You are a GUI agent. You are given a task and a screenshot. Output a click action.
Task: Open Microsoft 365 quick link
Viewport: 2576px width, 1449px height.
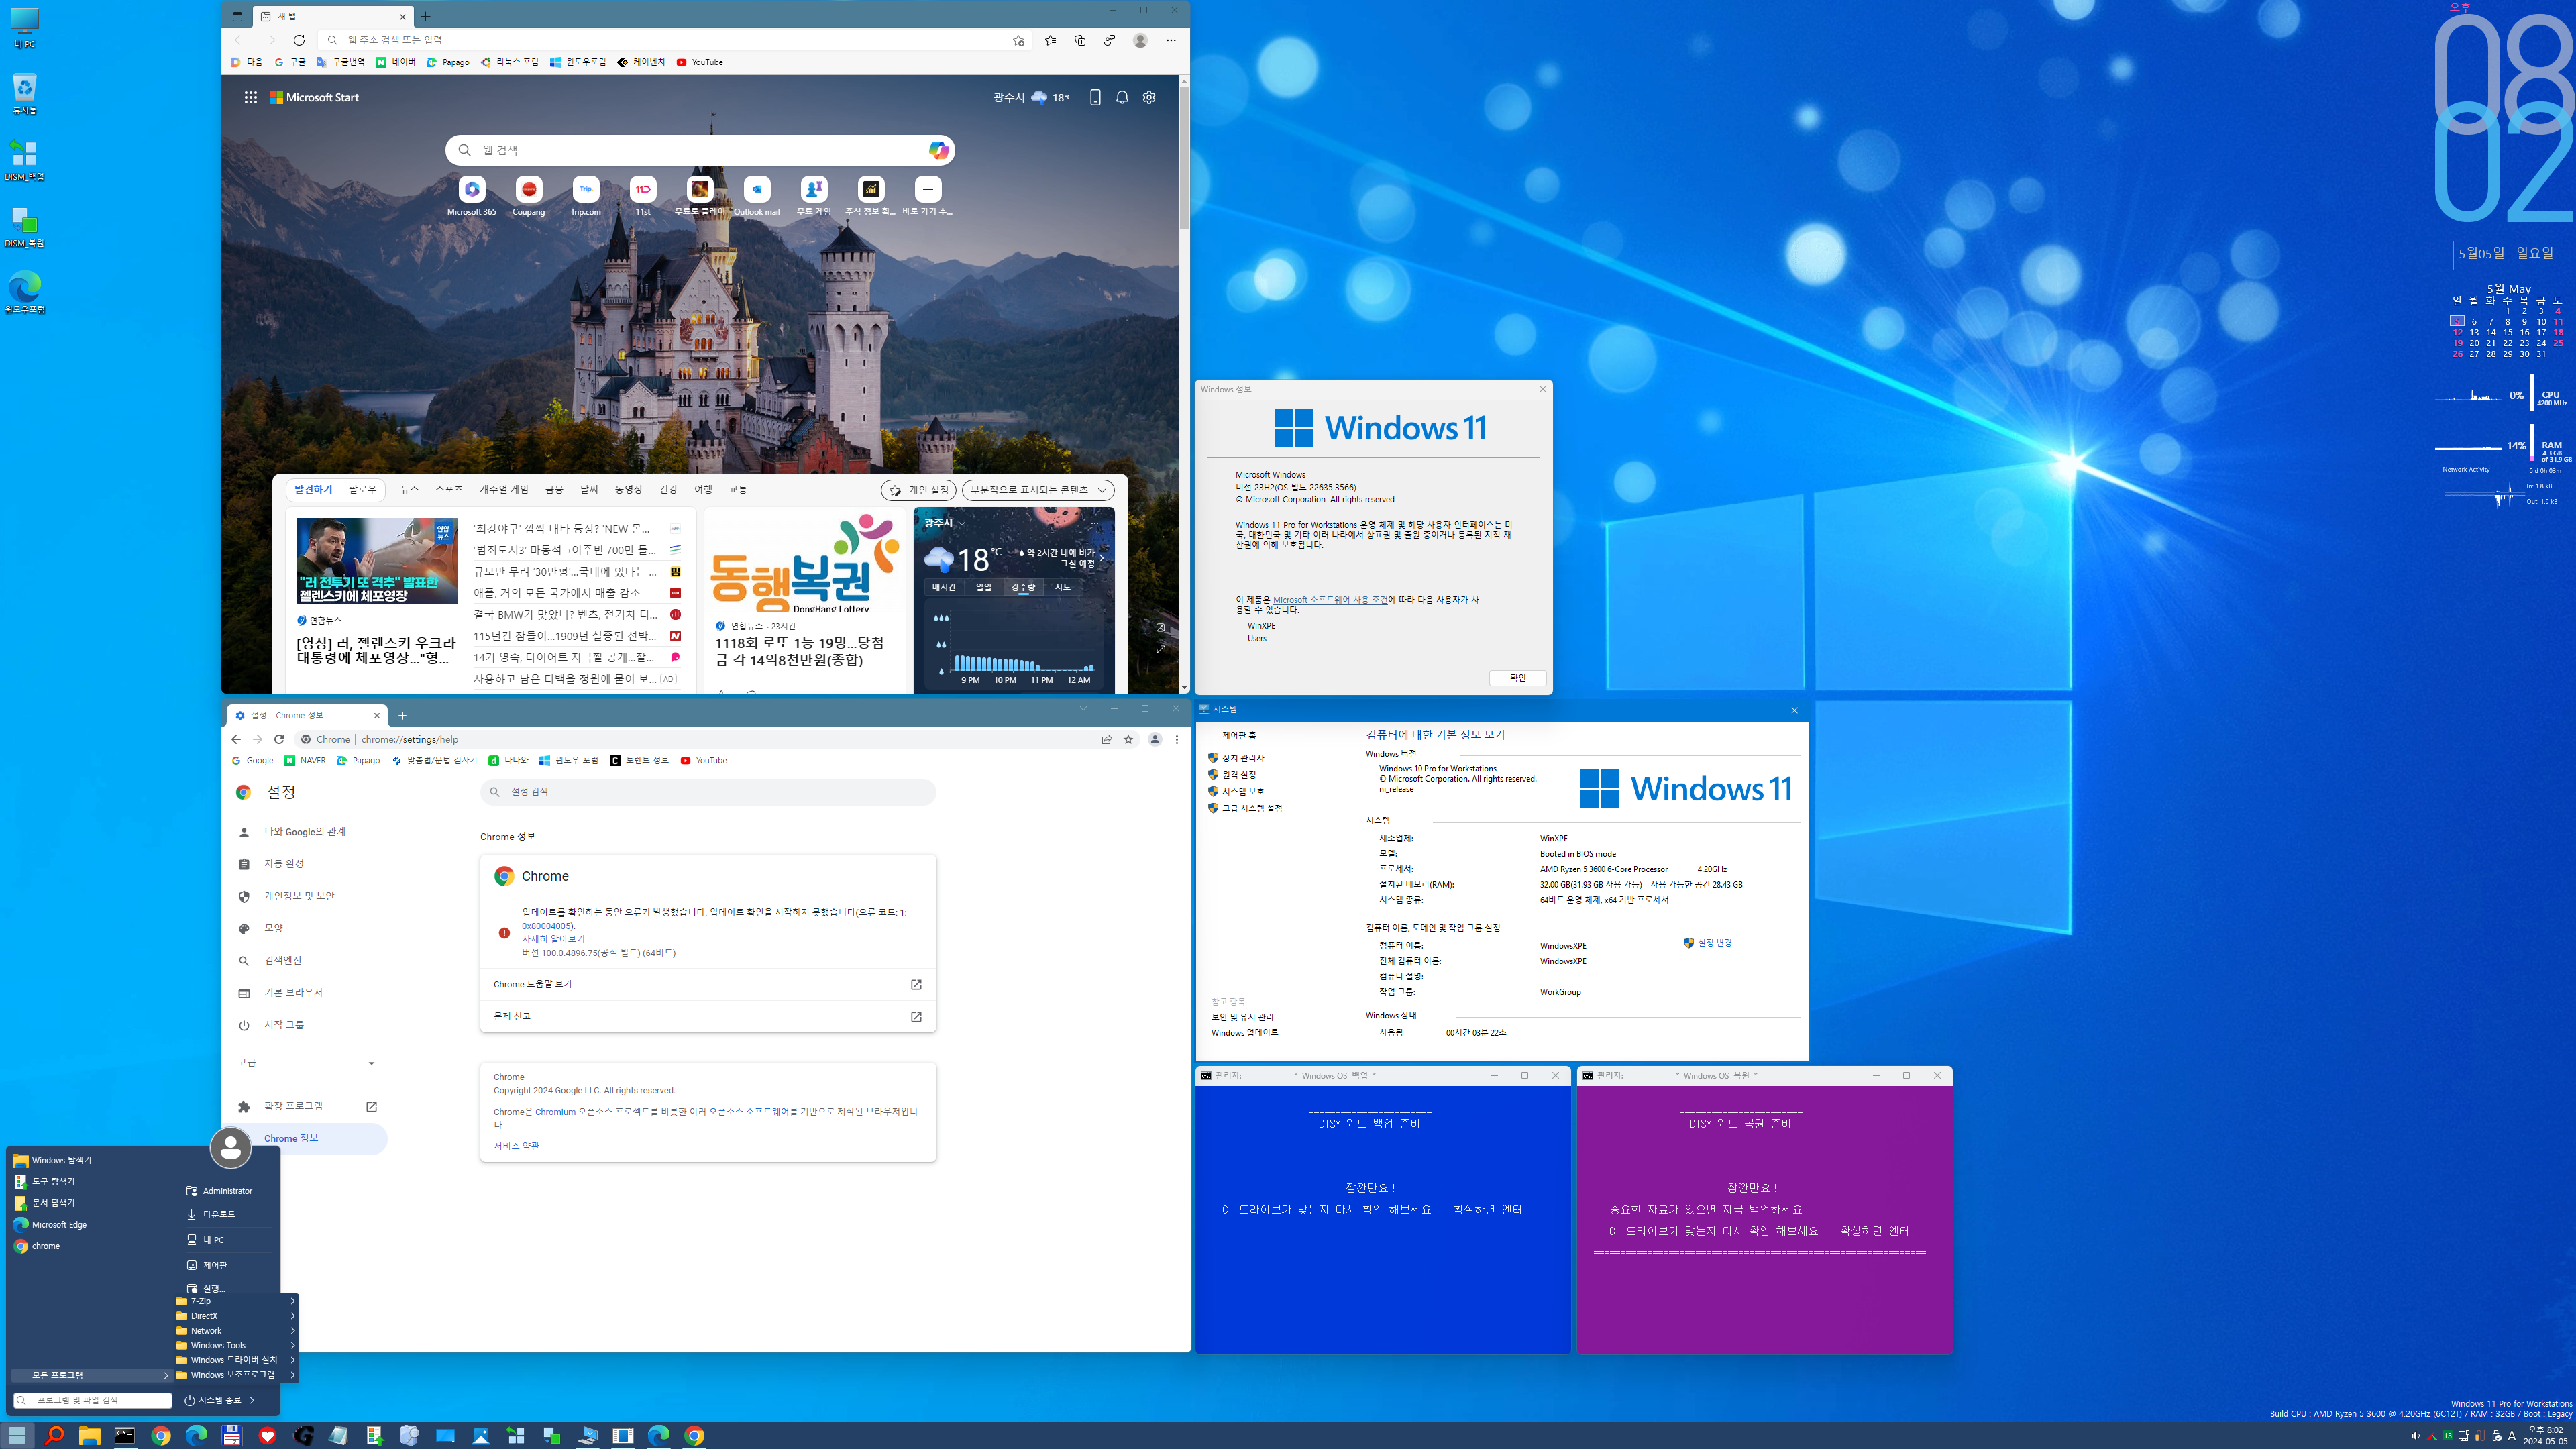[x=471, y=196]
